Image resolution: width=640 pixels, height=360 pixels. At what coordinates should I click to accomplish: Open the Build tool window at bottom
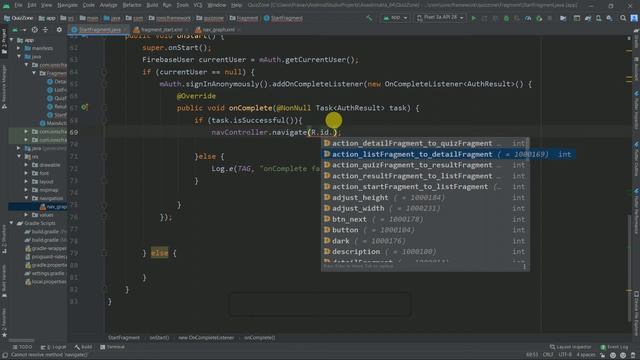[x=83, y=347]
